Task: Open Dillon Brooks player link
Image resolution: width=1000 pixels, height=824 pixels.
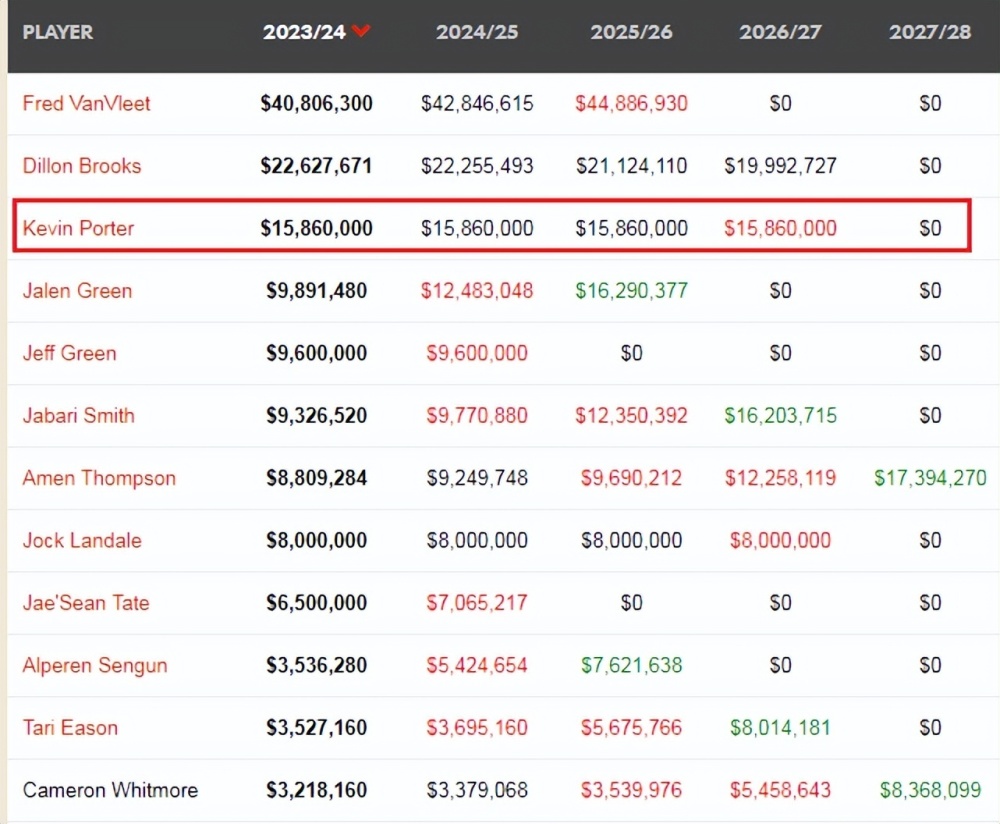Action: [82, 166]
